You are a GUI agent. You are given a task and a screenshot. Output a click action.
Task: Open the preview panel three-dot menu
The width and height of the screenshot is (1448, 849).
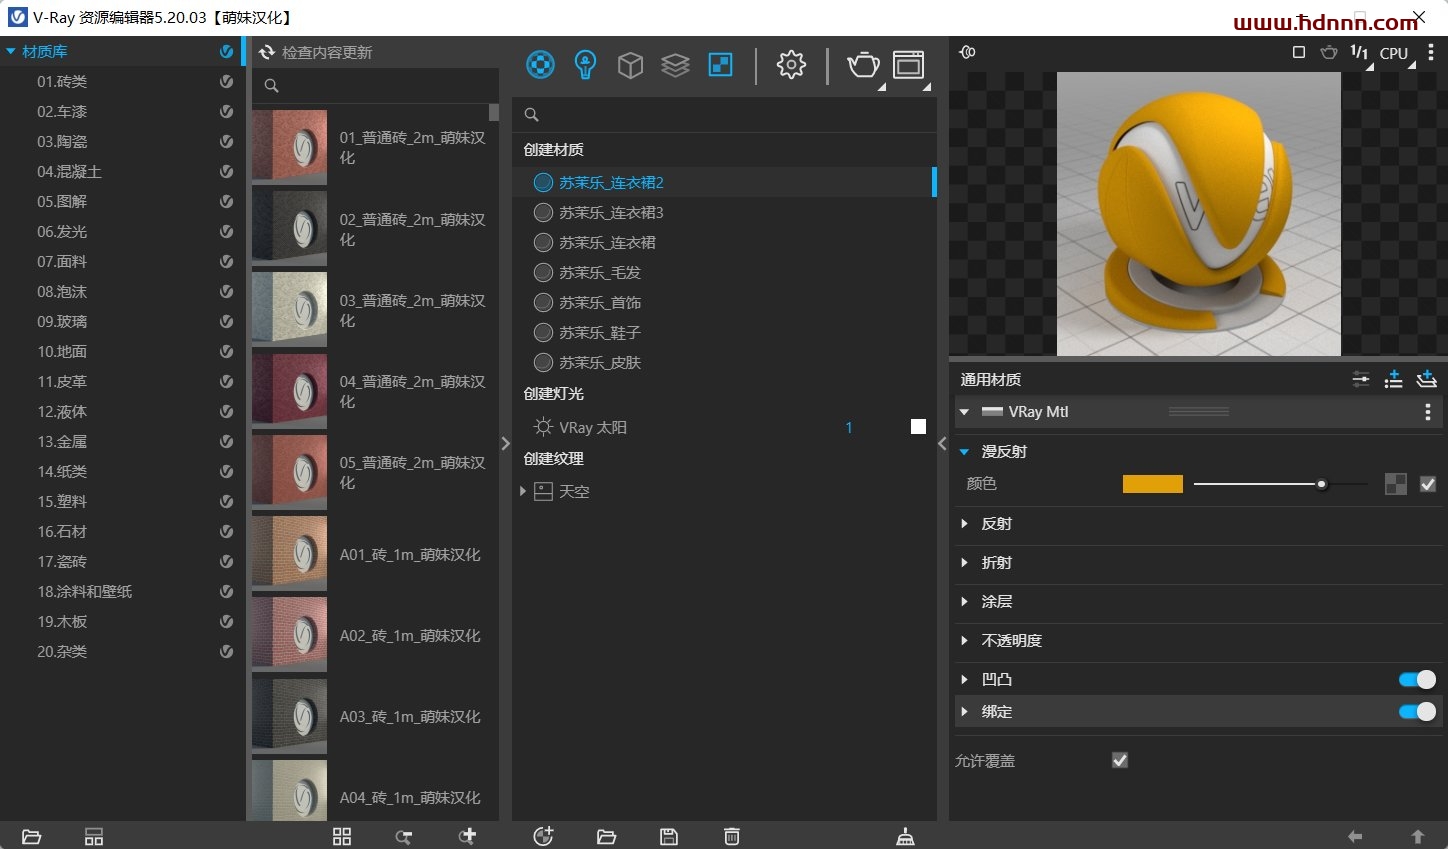1431,52
